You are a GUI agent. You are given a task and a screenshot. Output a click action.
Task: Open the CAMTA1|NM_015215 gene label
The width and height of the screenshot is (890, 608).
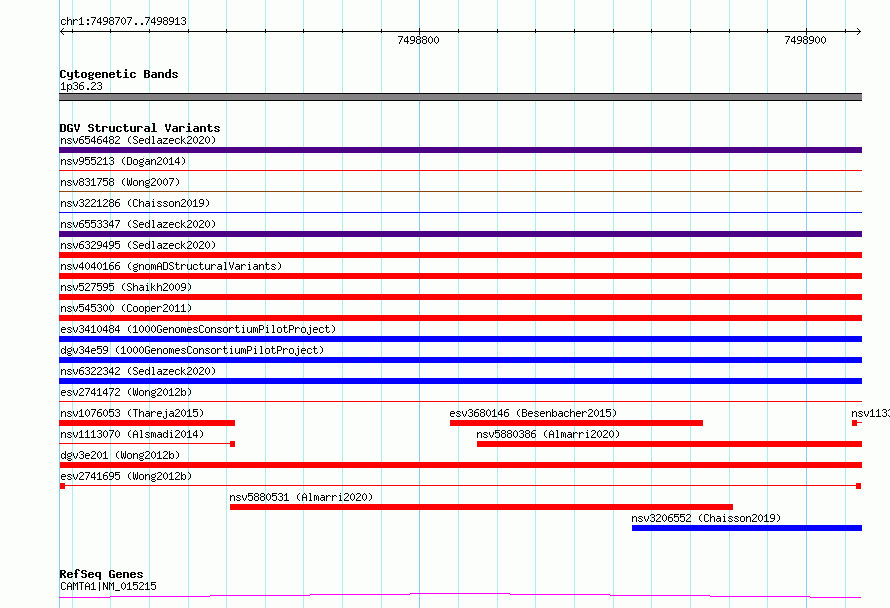pos(108,586)
